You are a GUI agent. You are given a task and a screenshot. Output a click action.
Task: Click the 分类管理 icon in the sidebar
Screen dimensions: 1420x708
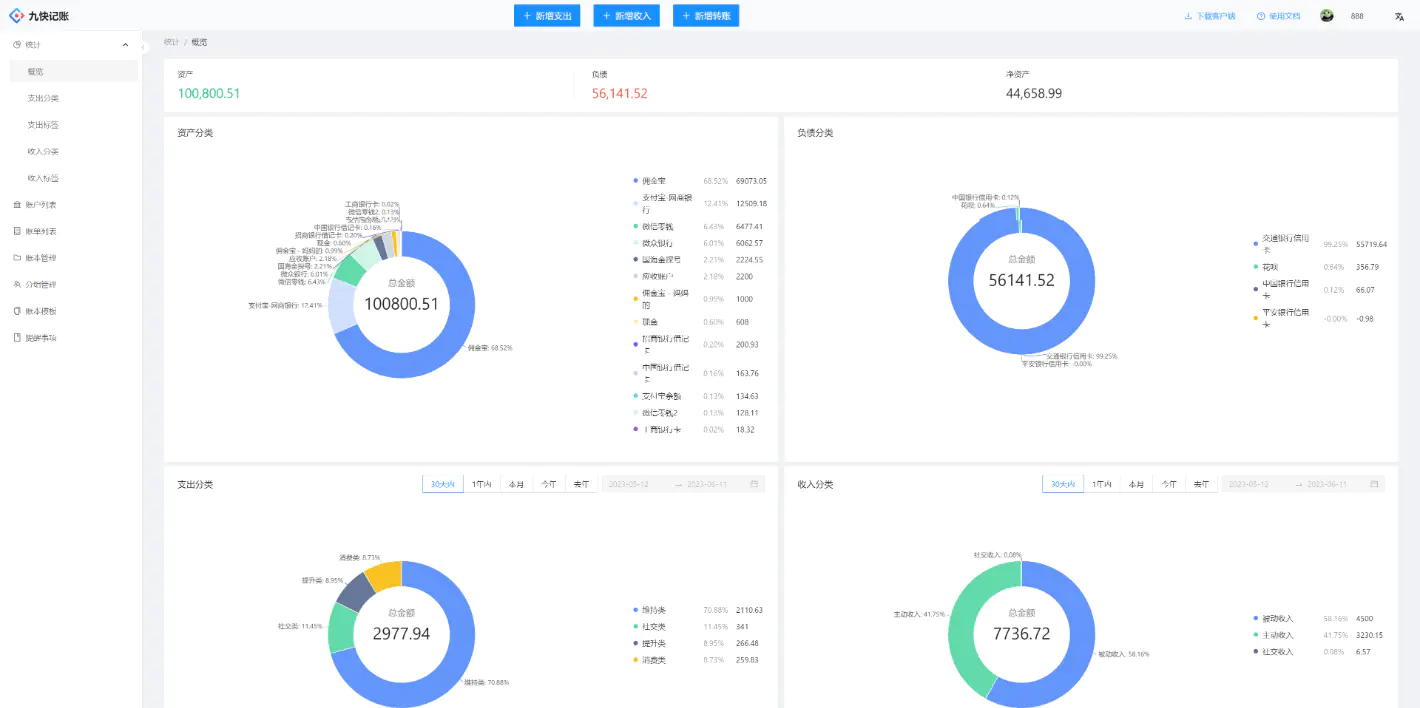coord(17,284)
